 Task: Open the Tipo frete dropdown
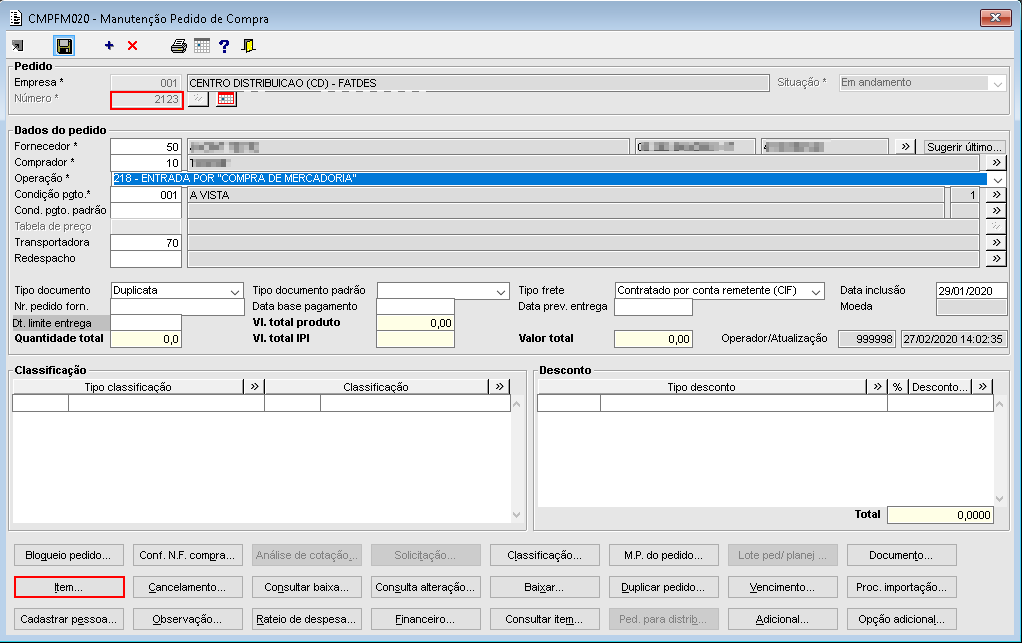point(816,291)
